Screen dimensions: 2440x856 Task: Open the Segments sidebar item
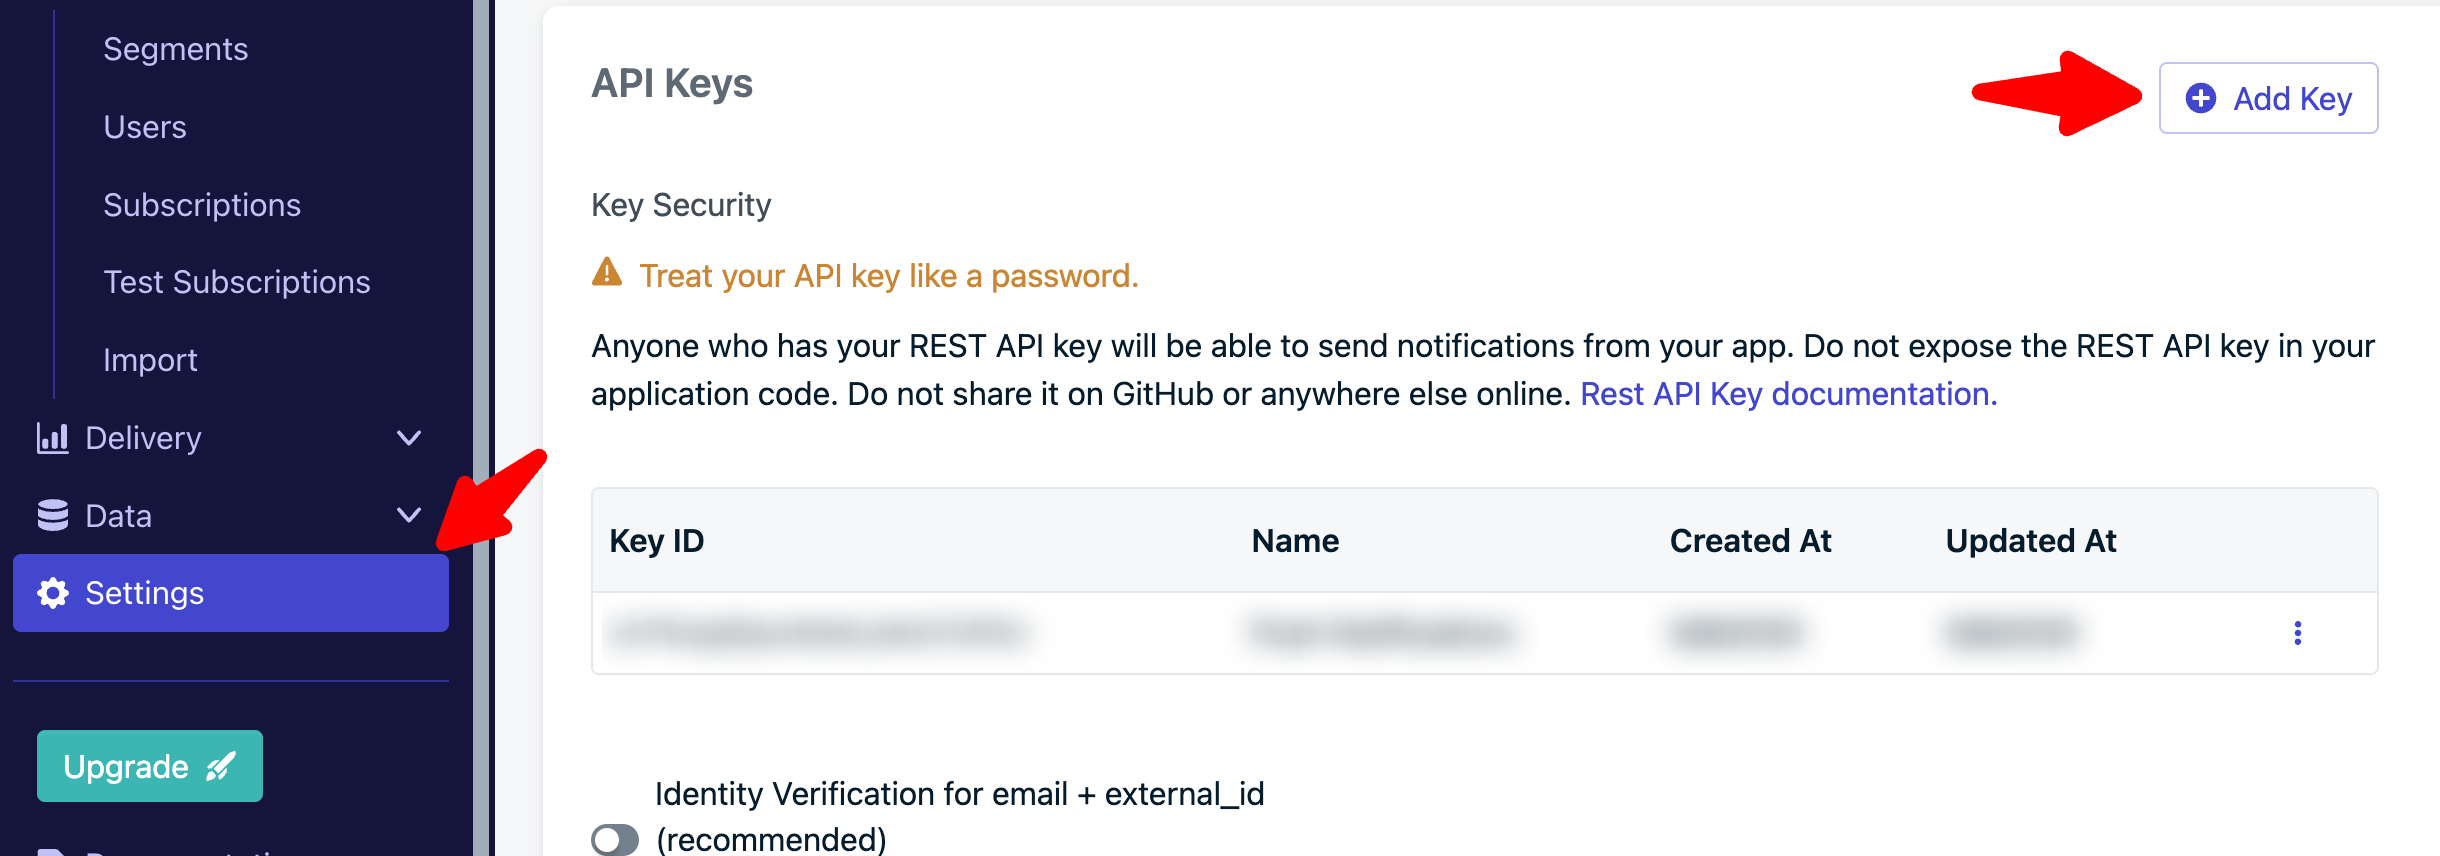coord(176,49)
